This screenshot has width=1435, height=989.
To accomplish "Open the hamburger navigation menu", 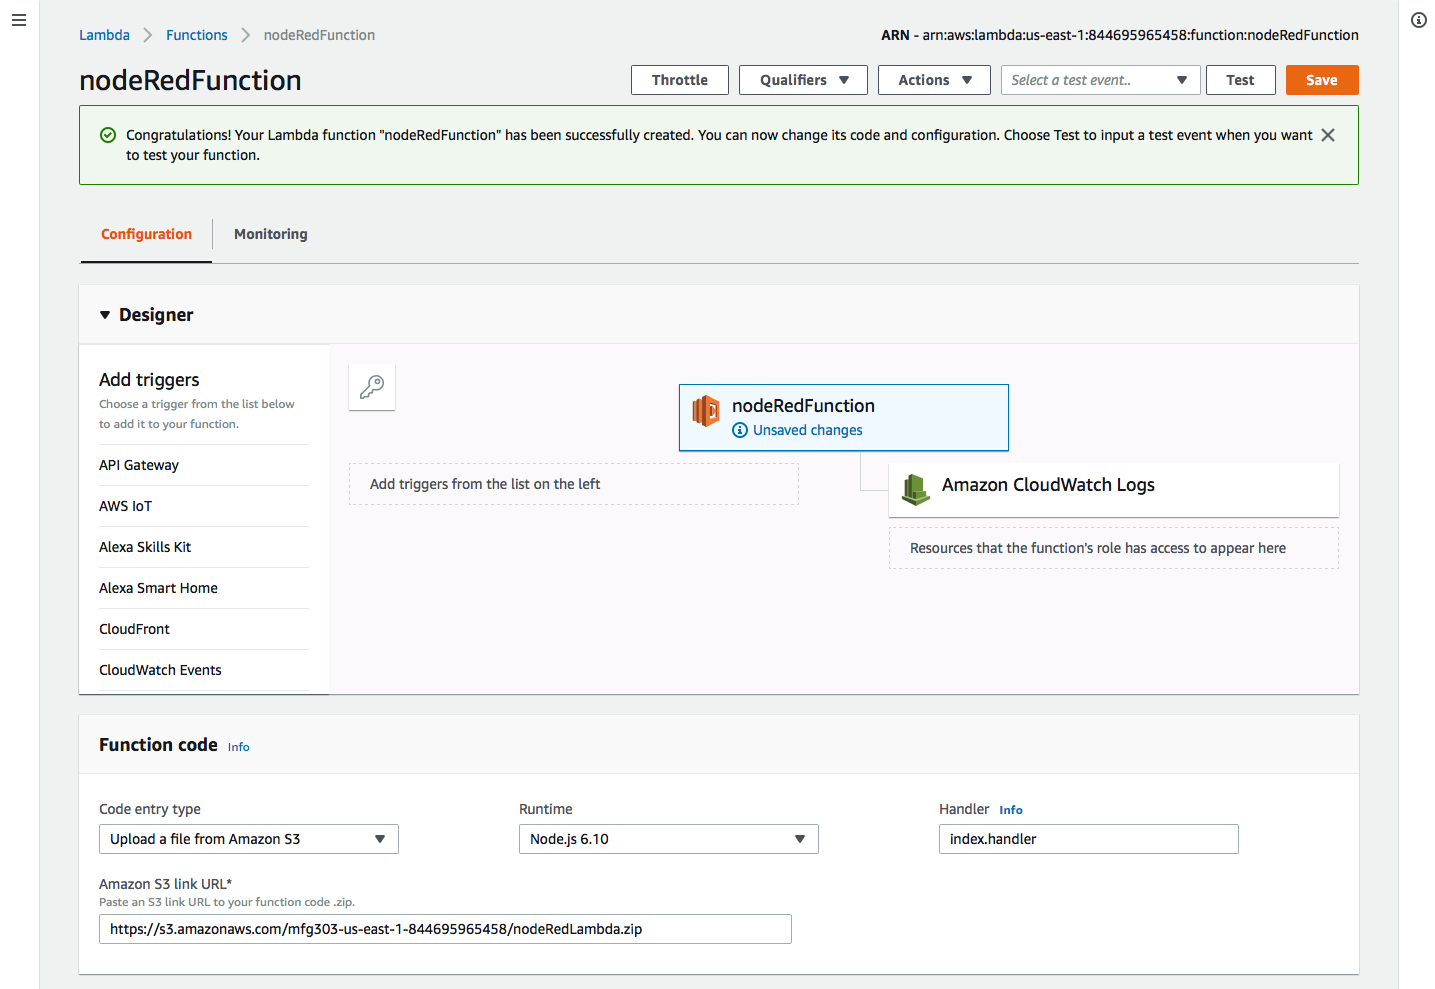I will click(19, 20).
